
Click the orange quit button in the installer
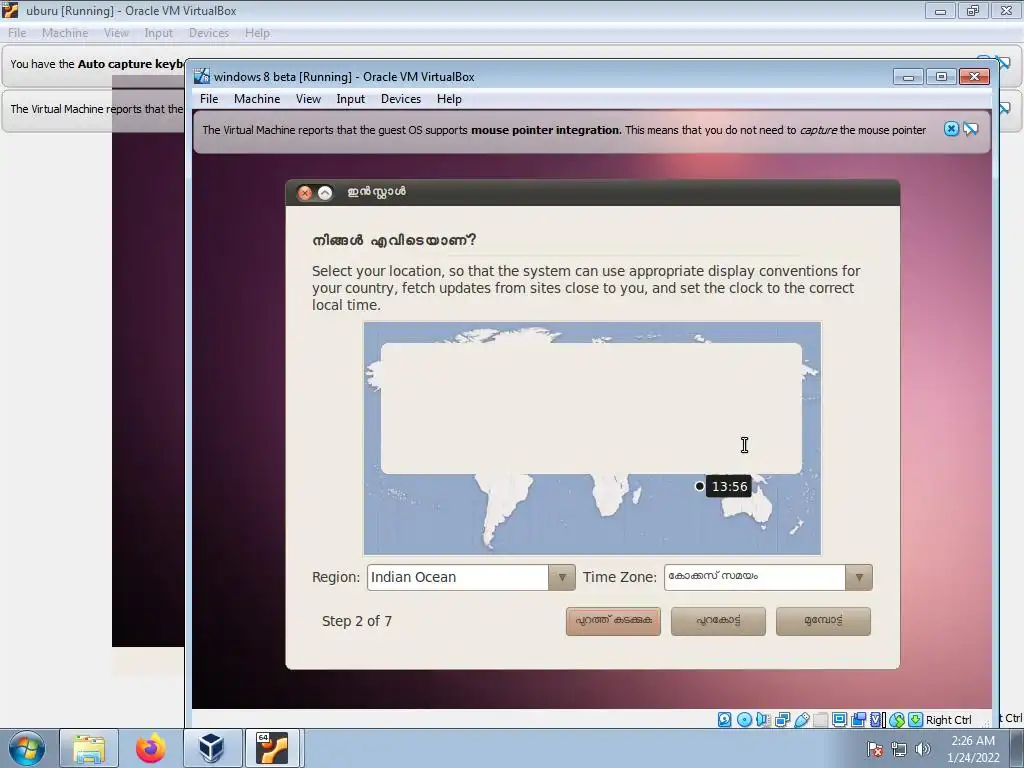pyautogui.click(x=613, y=621)
